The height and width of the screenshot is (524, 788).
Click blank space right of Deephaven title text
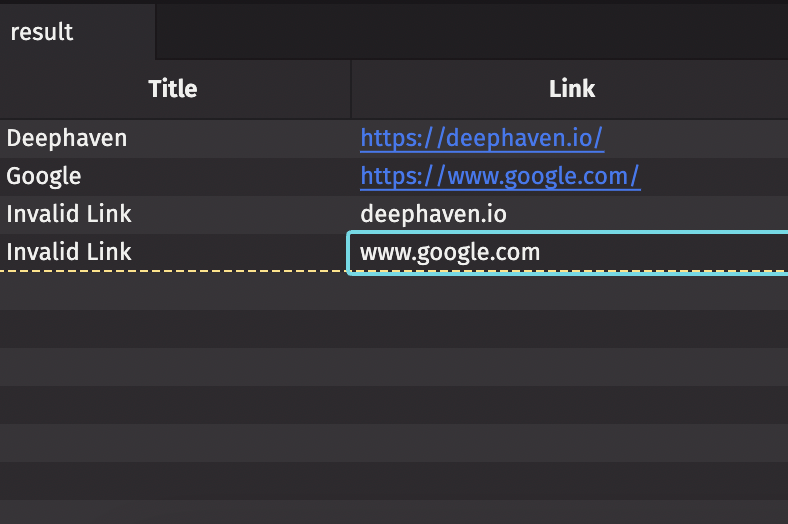click(x=240, y=138)
